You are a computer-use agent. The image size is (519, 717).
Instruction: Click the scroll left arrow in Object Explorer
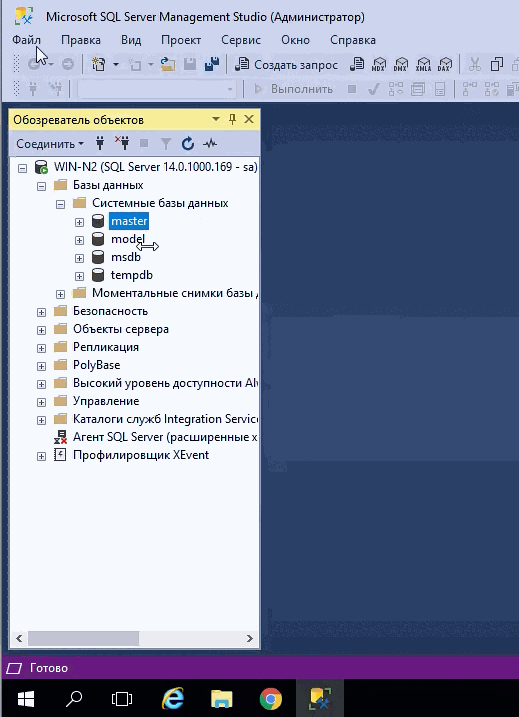tap(19, 638)
